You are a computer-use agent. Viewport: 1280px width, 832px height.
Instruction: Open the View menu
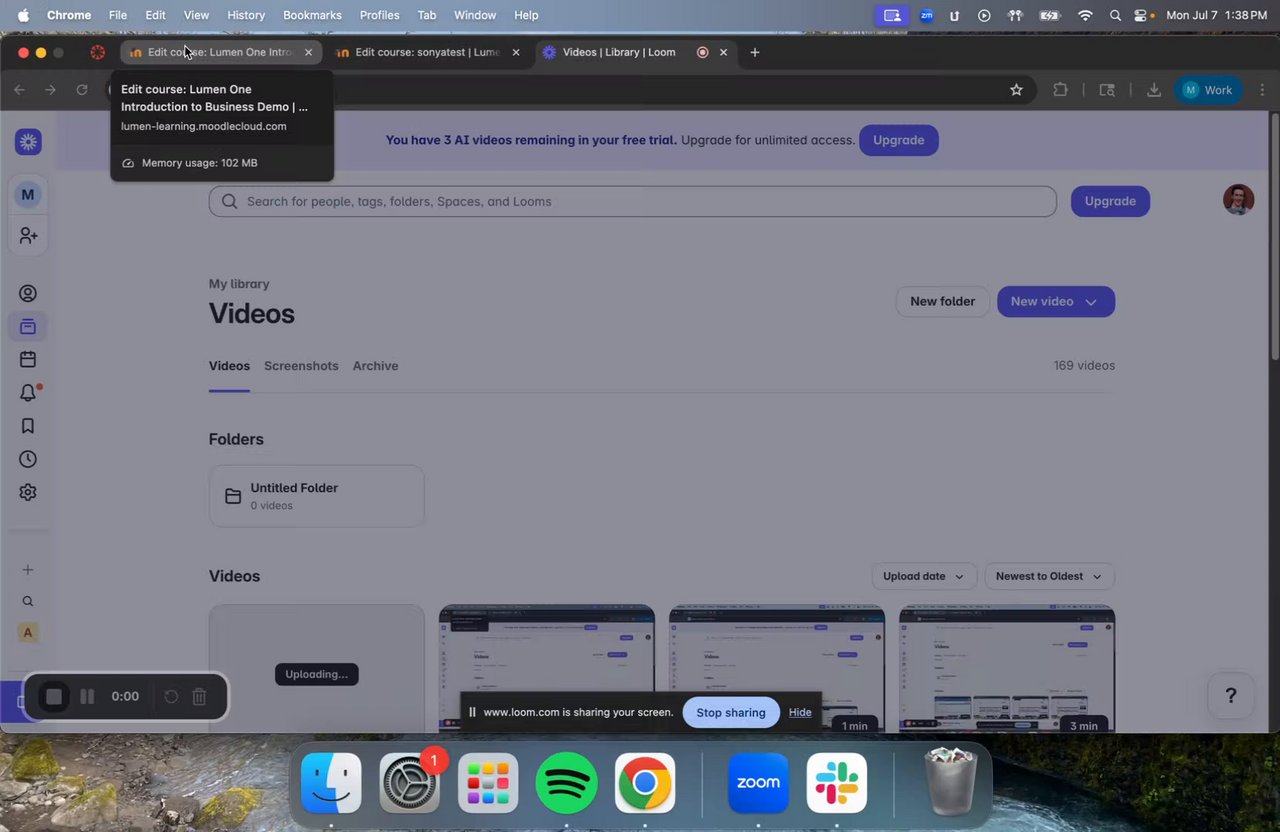click(196, 15)
